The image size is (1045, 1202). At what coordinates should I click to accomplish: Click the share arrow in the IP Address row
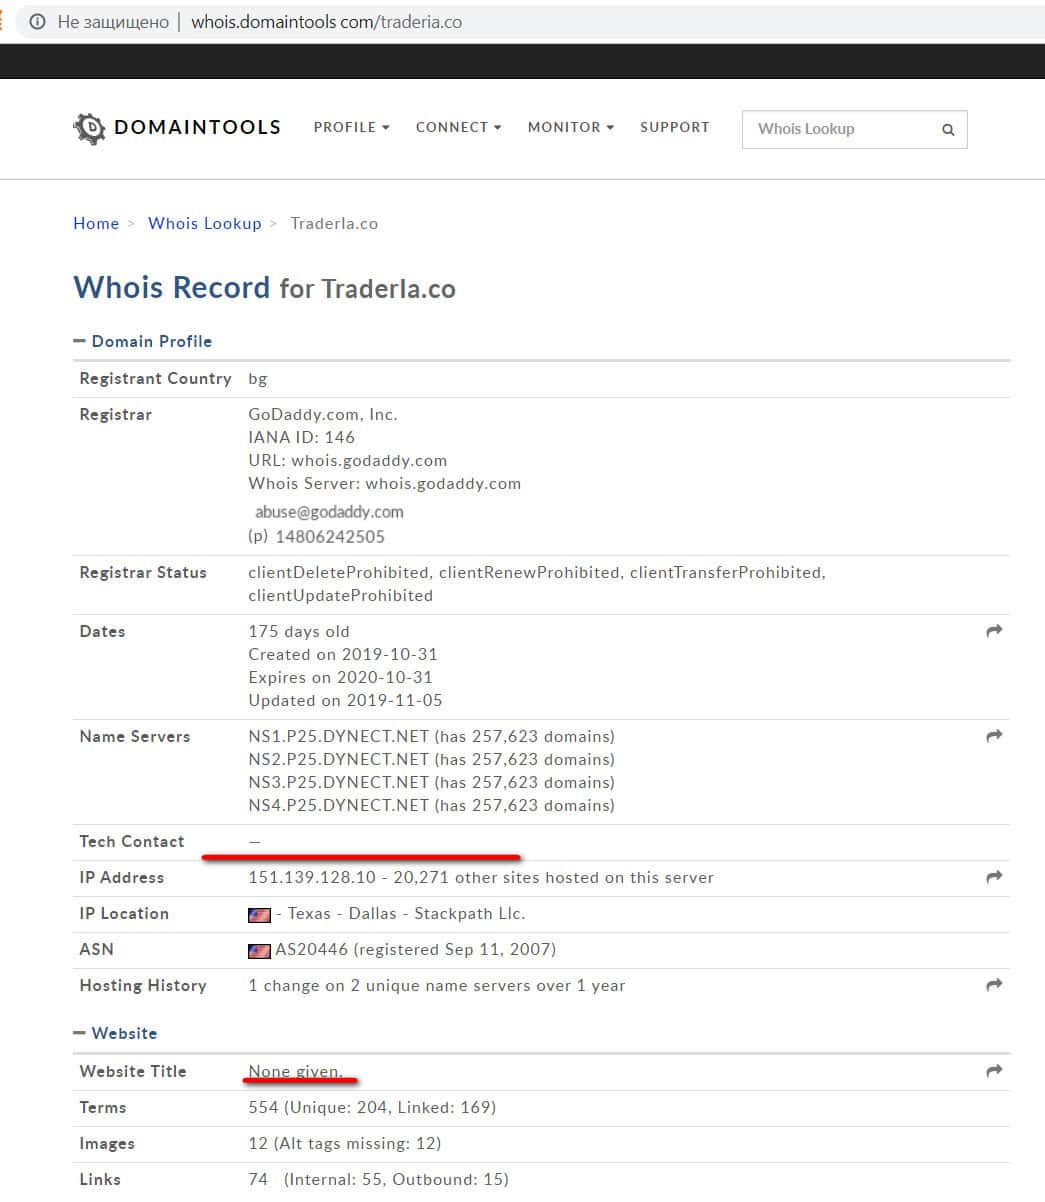994,877
